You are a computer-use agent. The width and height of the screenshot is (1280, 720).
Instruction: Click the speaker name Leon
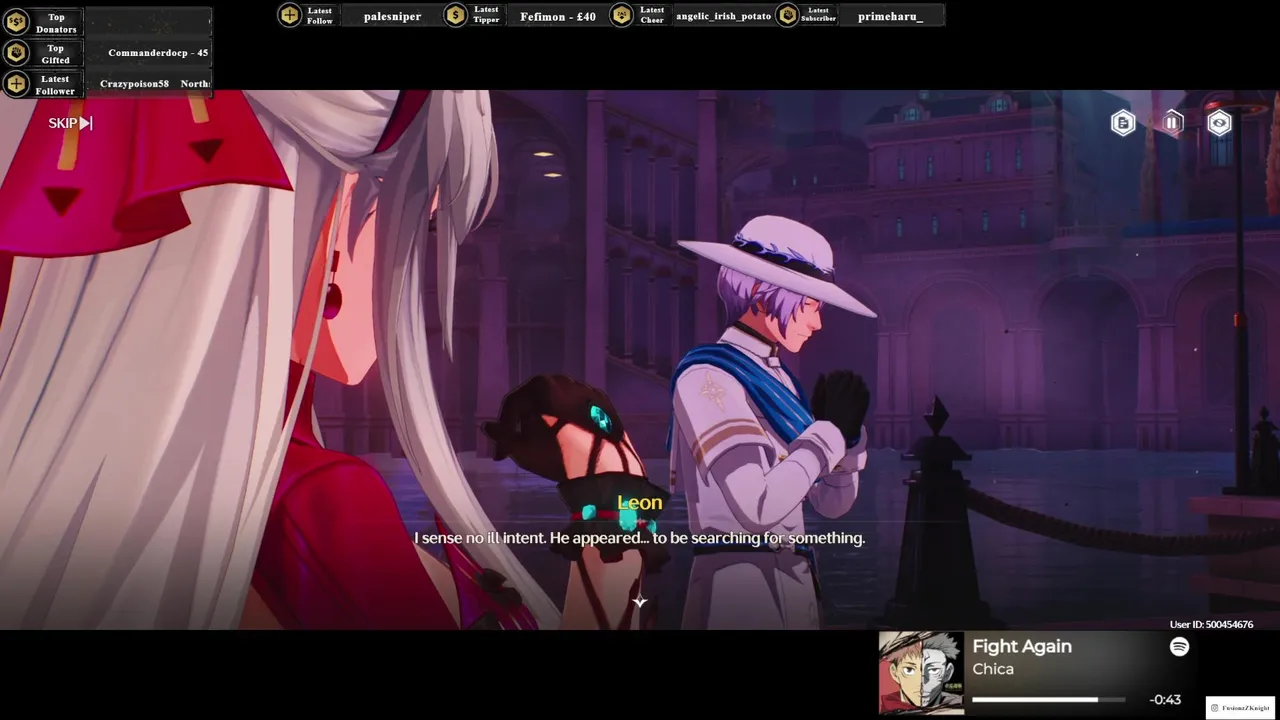pos(639,502)
